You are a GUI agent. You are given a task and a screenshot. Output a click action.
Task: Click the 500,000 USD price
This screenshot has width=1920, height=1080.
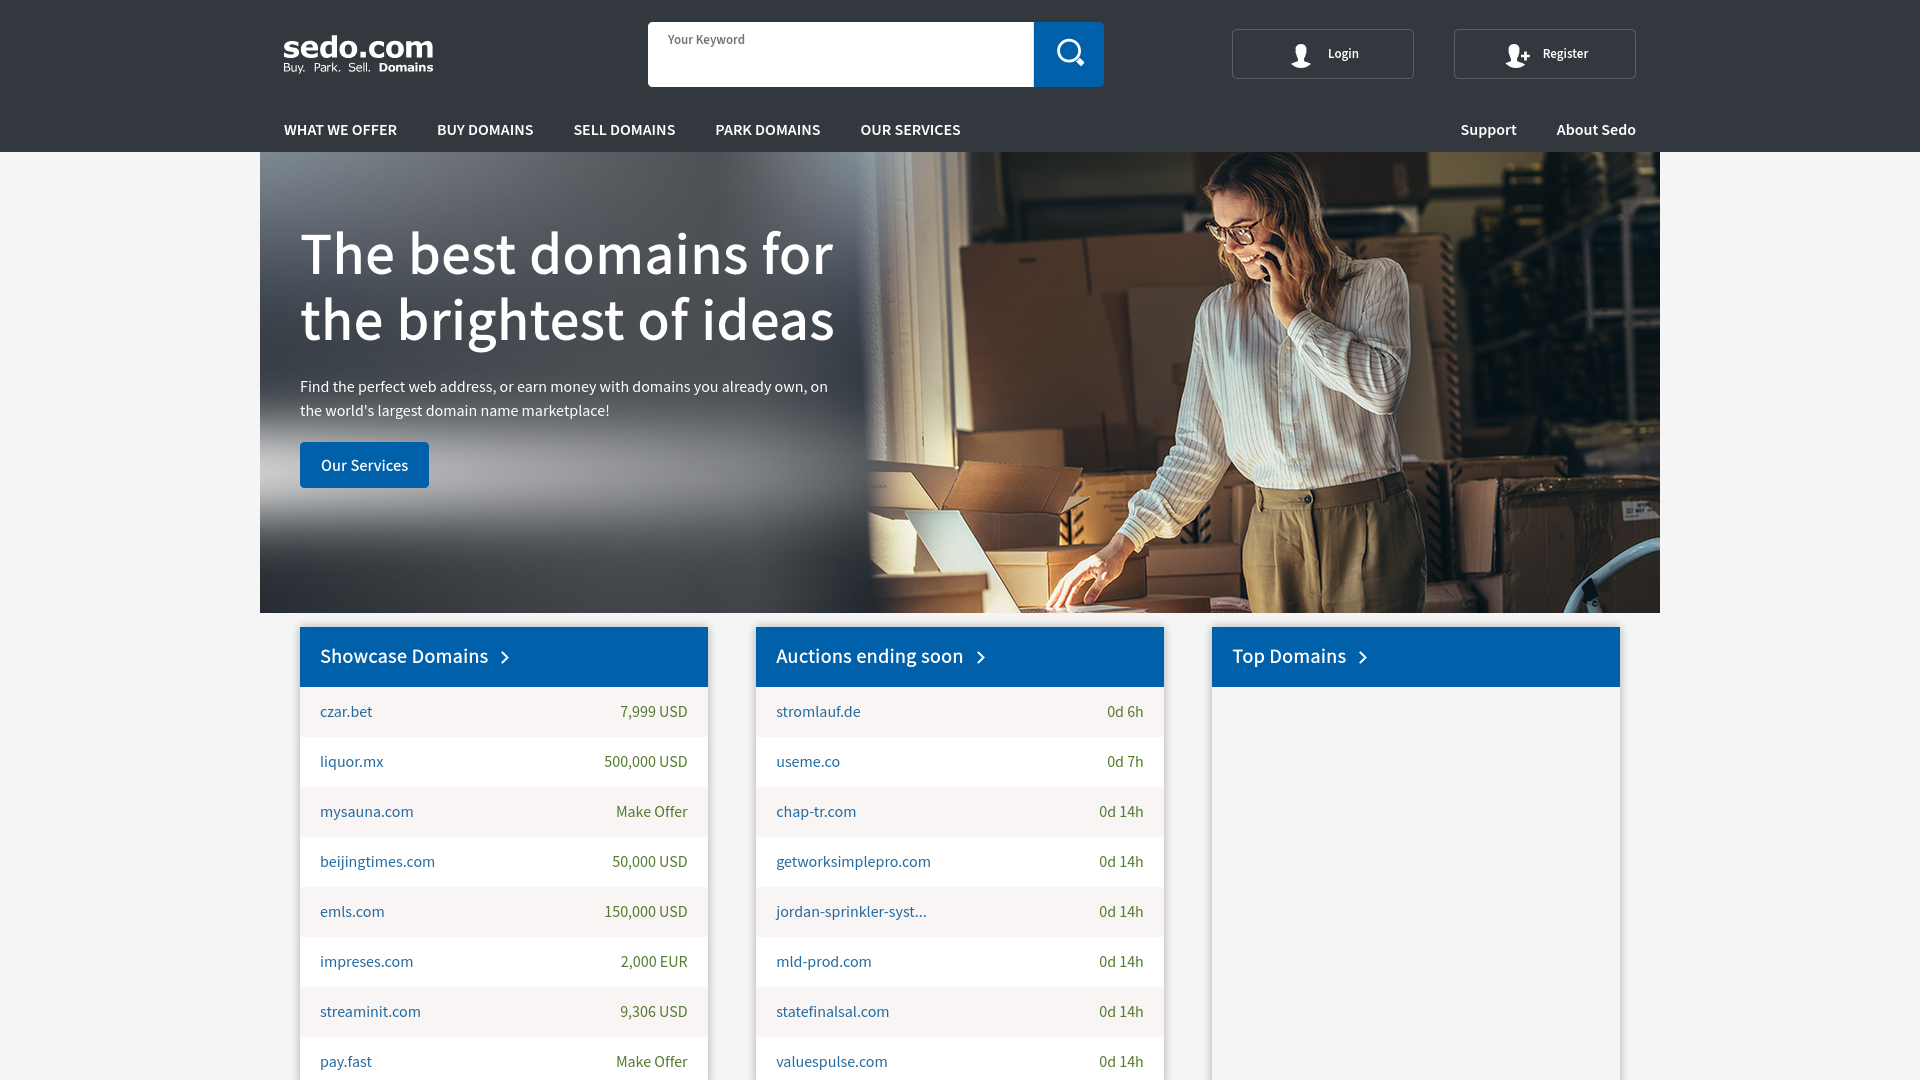[646, 762]
